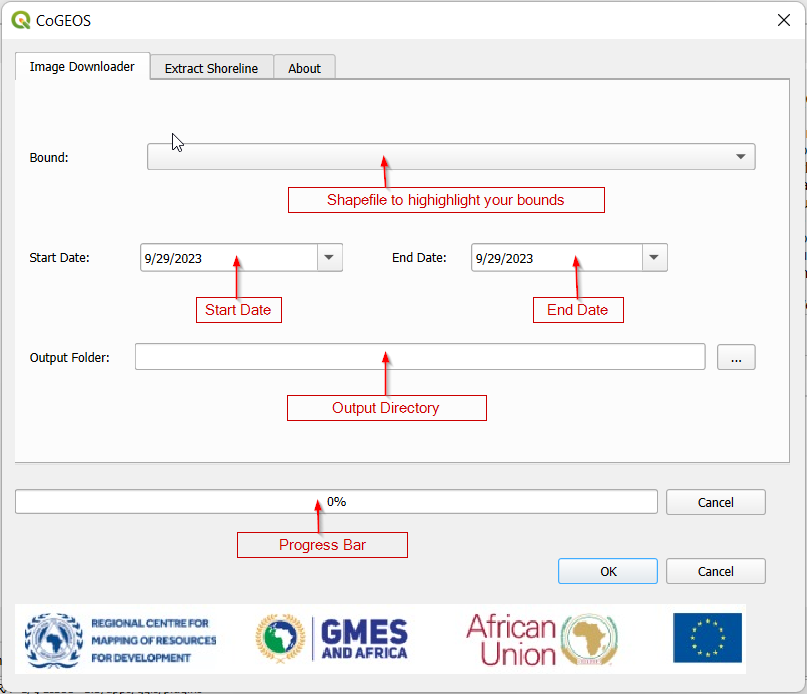Select the Image Downloader tab
The width and height of the screenshot is (807, 694).
pos(82,66)
